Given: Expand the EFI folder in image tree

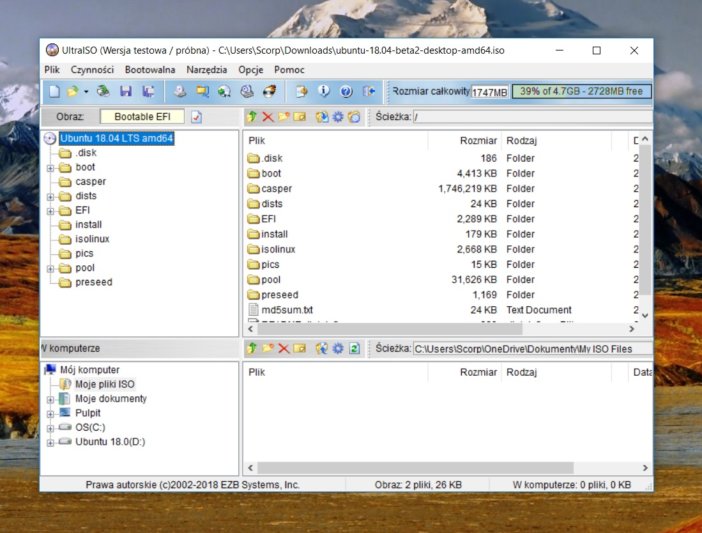Looking at the screenshot, I should click(x=50, y=211).
